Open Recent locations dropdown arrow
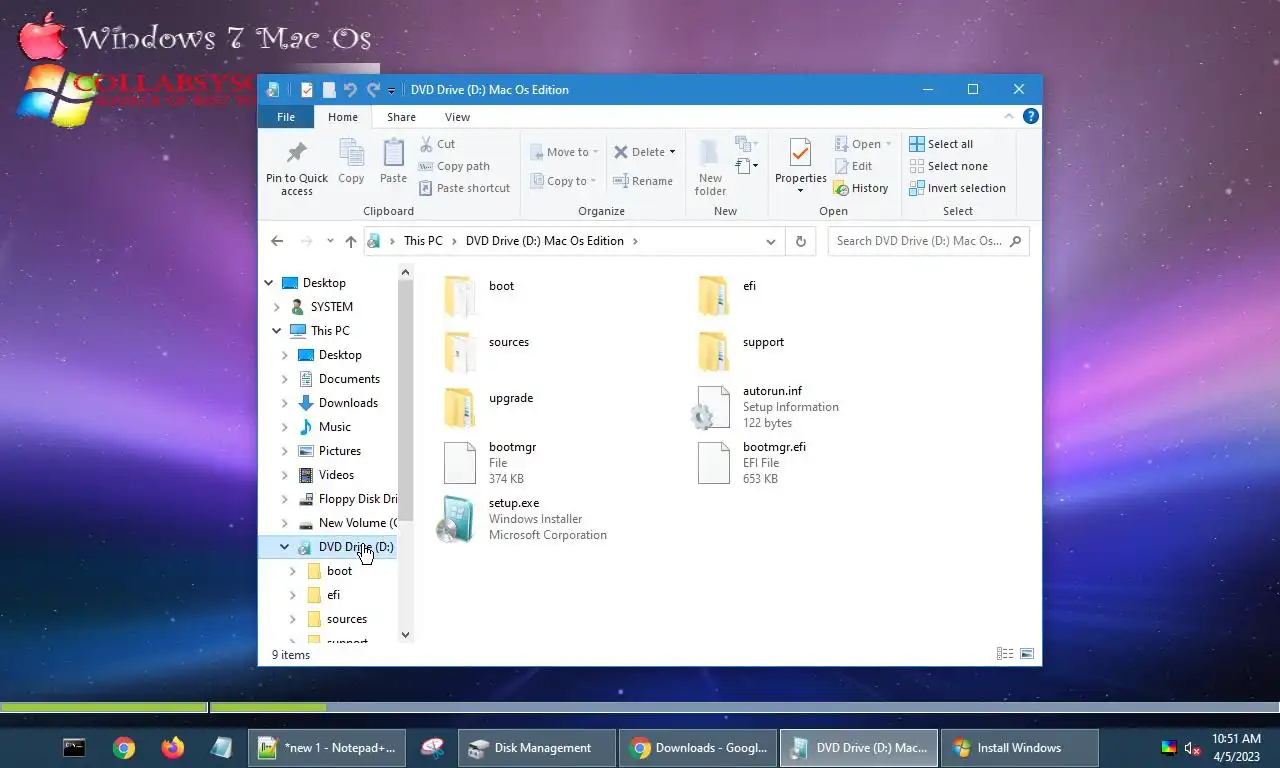This screenshot has width=1280, height=768. pos(329,241)
